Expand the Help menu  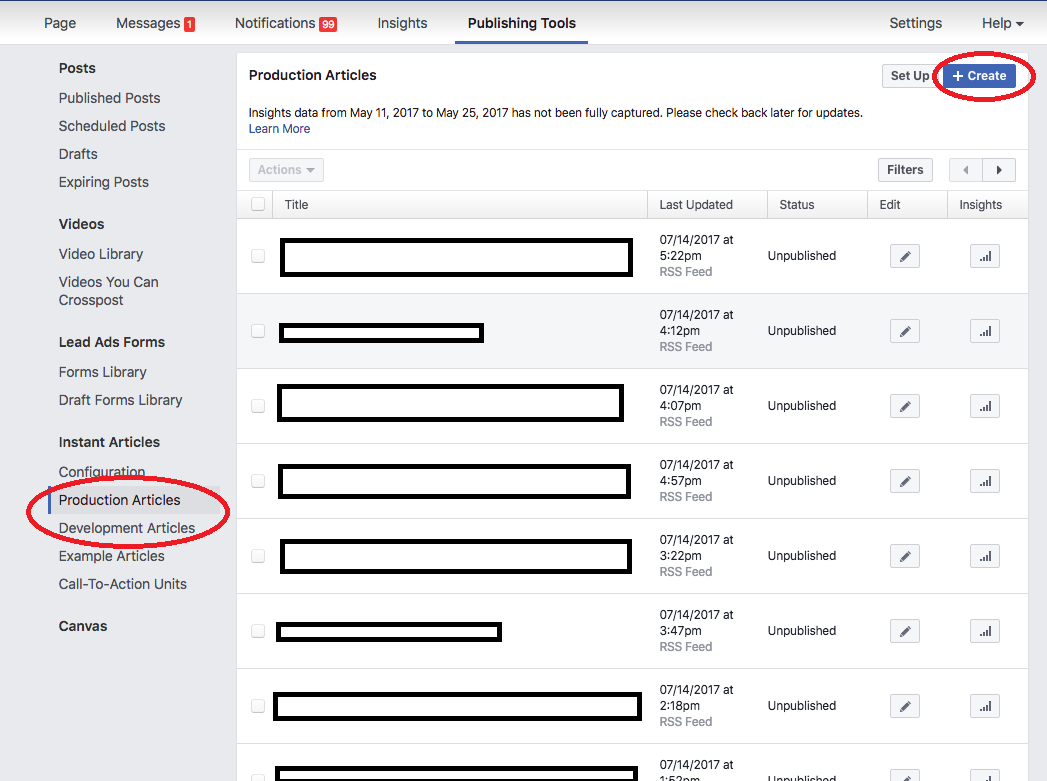click(x=1002, y=23)
